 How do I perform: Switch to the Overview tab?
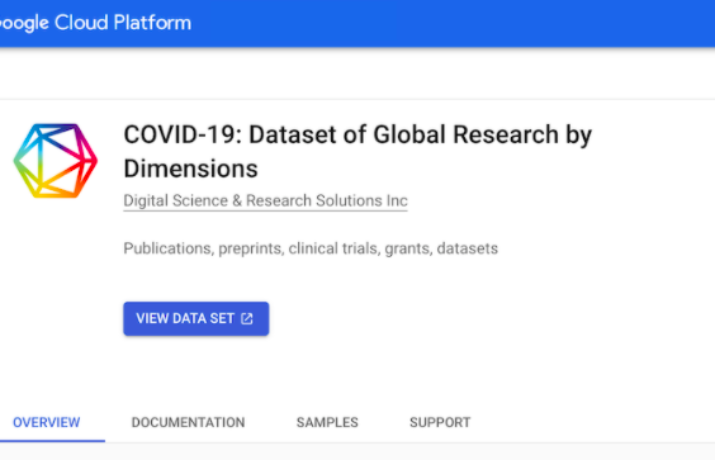[46, 423]
